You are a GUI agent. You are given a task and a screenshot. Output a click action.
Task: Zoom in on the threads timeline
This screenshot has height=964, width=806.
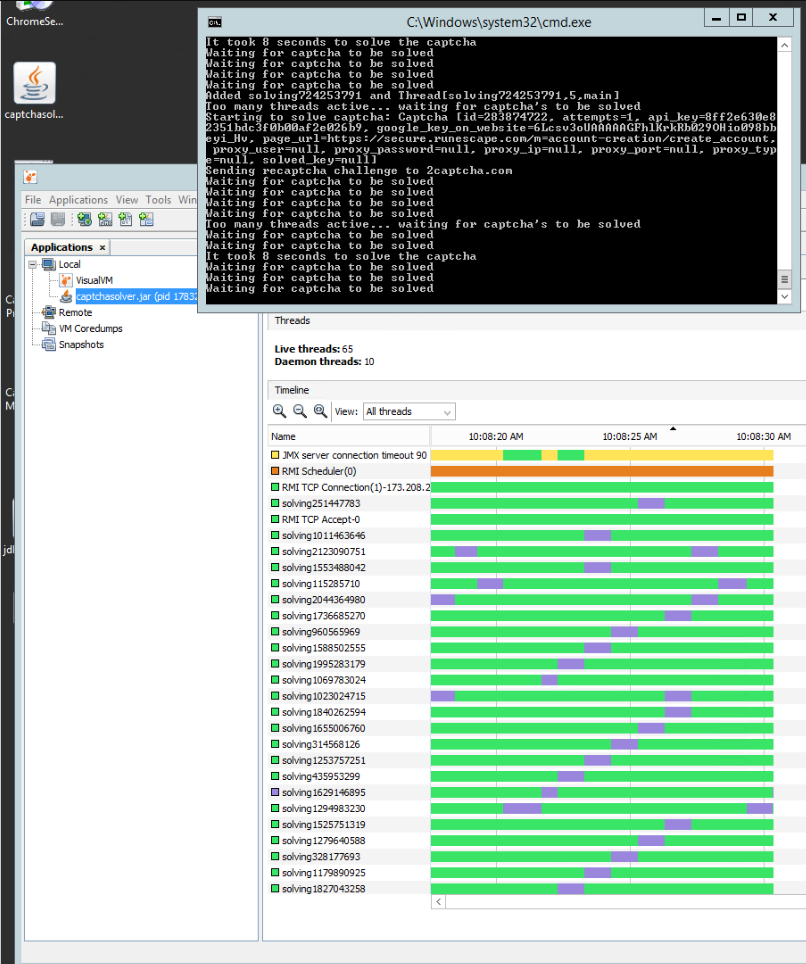click(x=279, y=411)
